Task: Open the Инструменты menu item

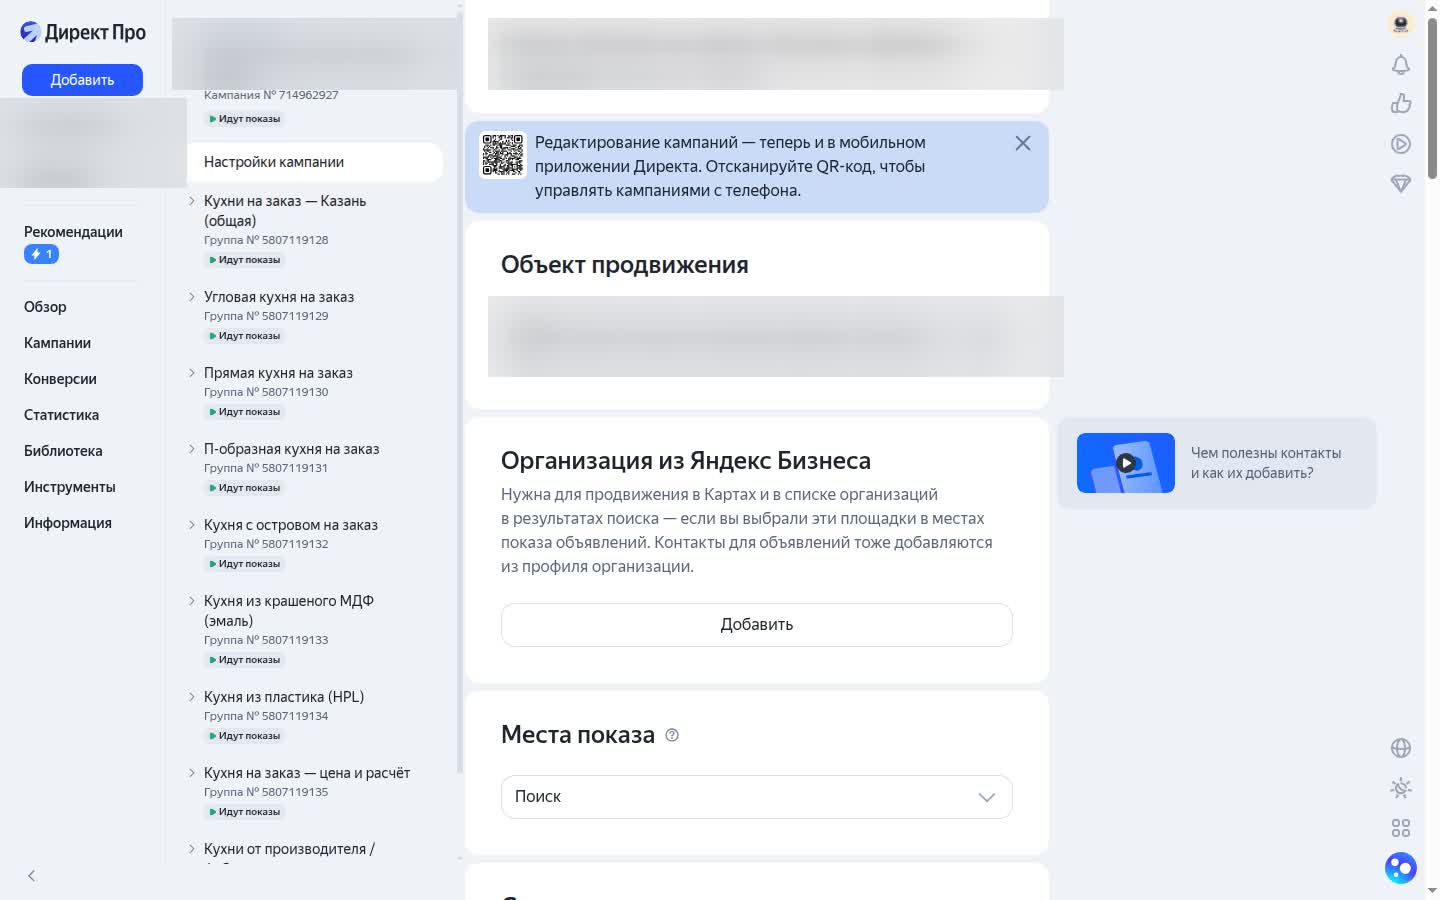Action: tap(70, 487)
